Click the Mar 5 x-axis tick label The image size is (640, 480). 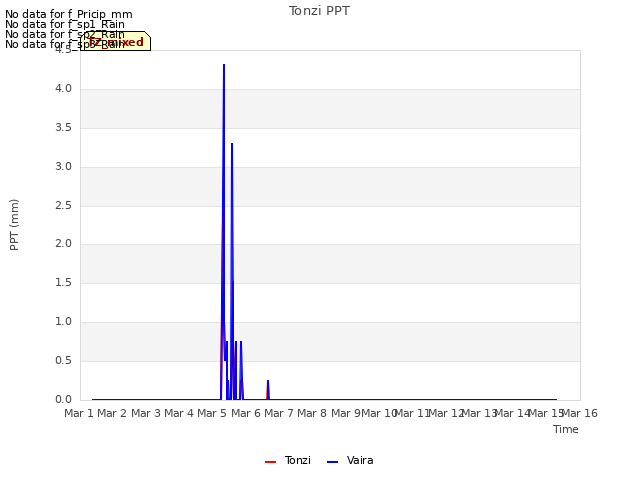[212, 413]
